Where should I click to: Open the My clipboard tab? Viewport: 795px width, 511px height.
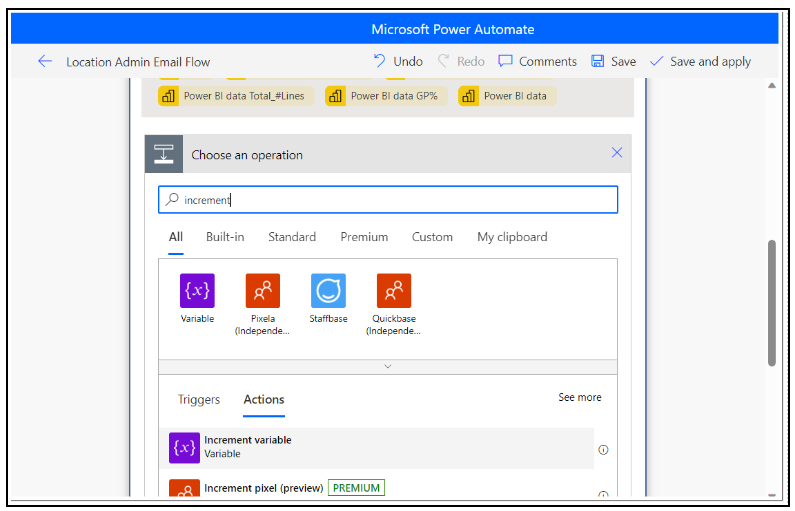(512, 237)
